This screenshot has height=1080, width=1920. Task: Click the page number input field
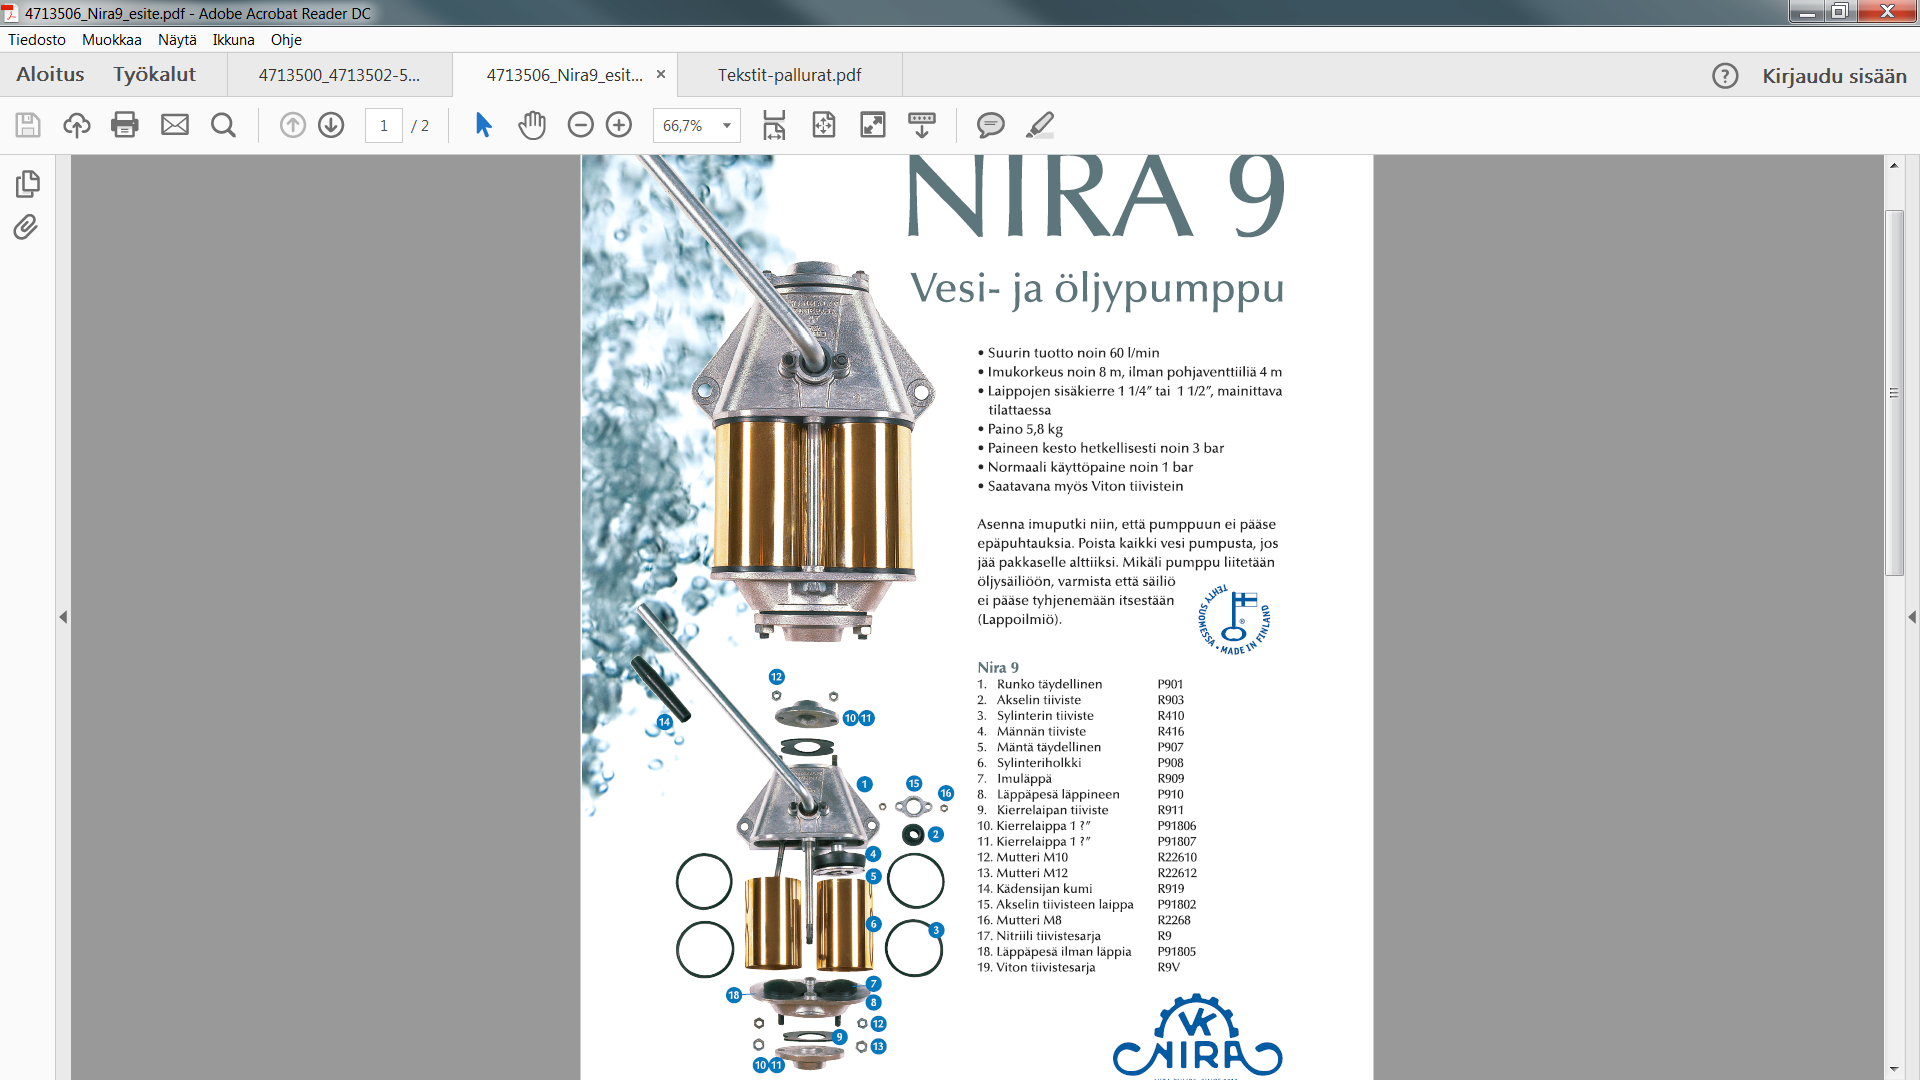click(384, 125)
